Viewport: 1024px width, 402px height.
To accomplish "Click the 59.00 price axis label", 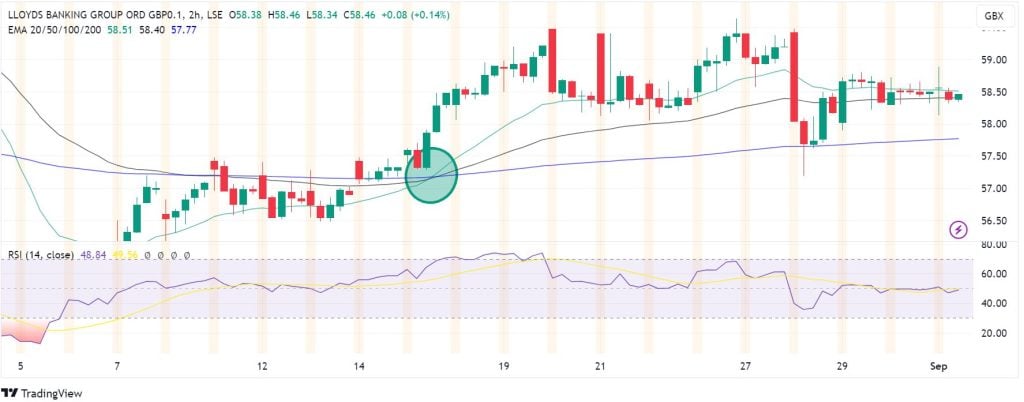I will point(991,61).
